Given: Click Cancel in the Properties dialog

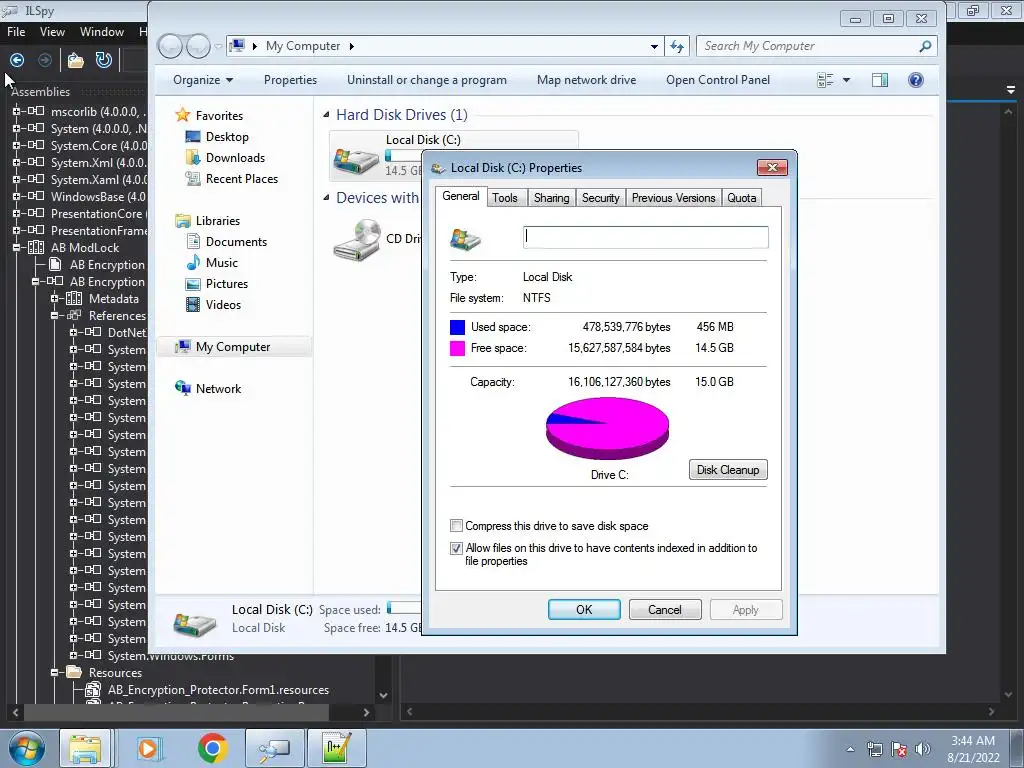Looking at the screenshot, I should pos(665,609).
